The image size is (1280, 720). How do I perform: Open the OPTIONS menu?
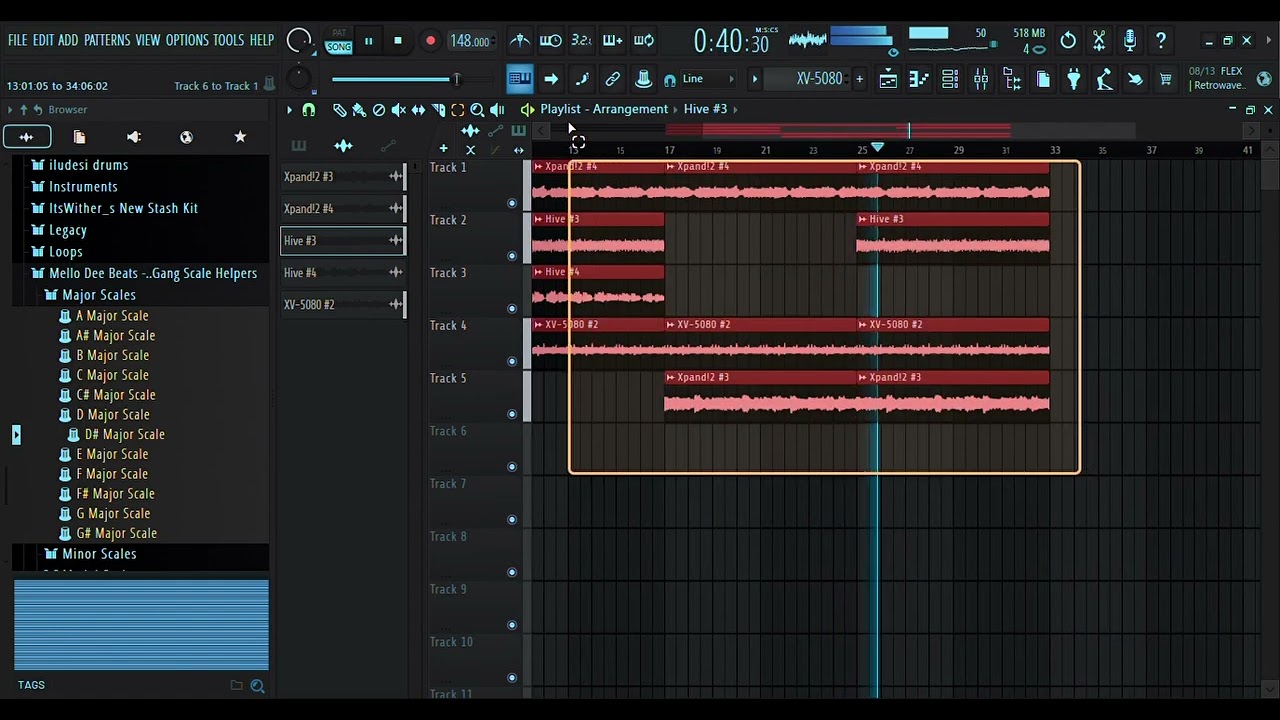[x=187, y=41]
